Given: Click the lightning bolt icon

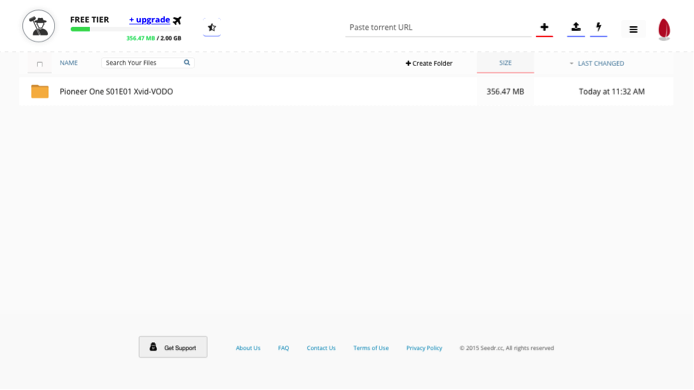Looking at the screenshot, I should (x=599, y=27).
